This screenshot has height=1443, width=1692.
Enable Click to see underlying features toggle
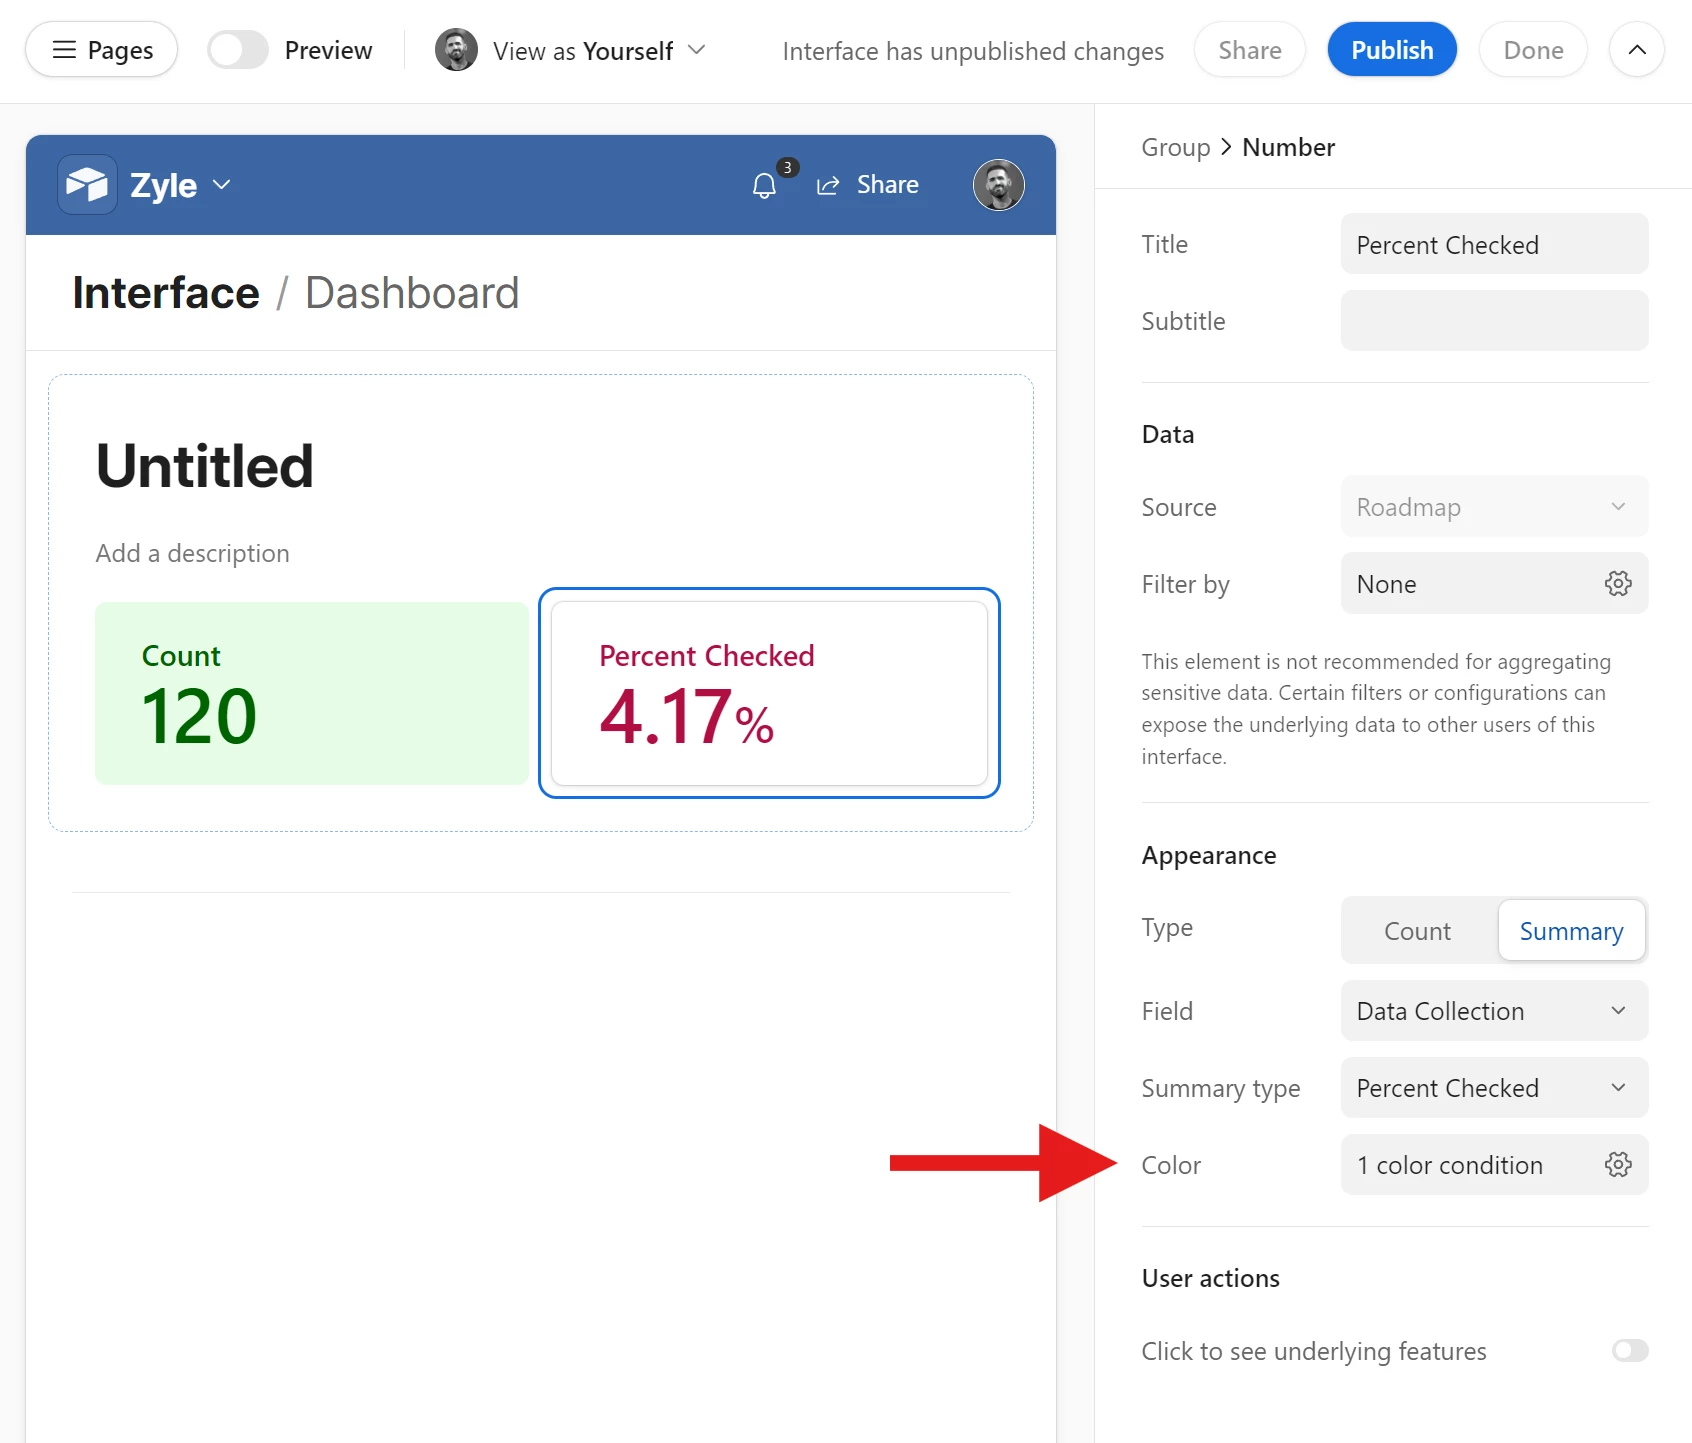tap(1629, 1351)
